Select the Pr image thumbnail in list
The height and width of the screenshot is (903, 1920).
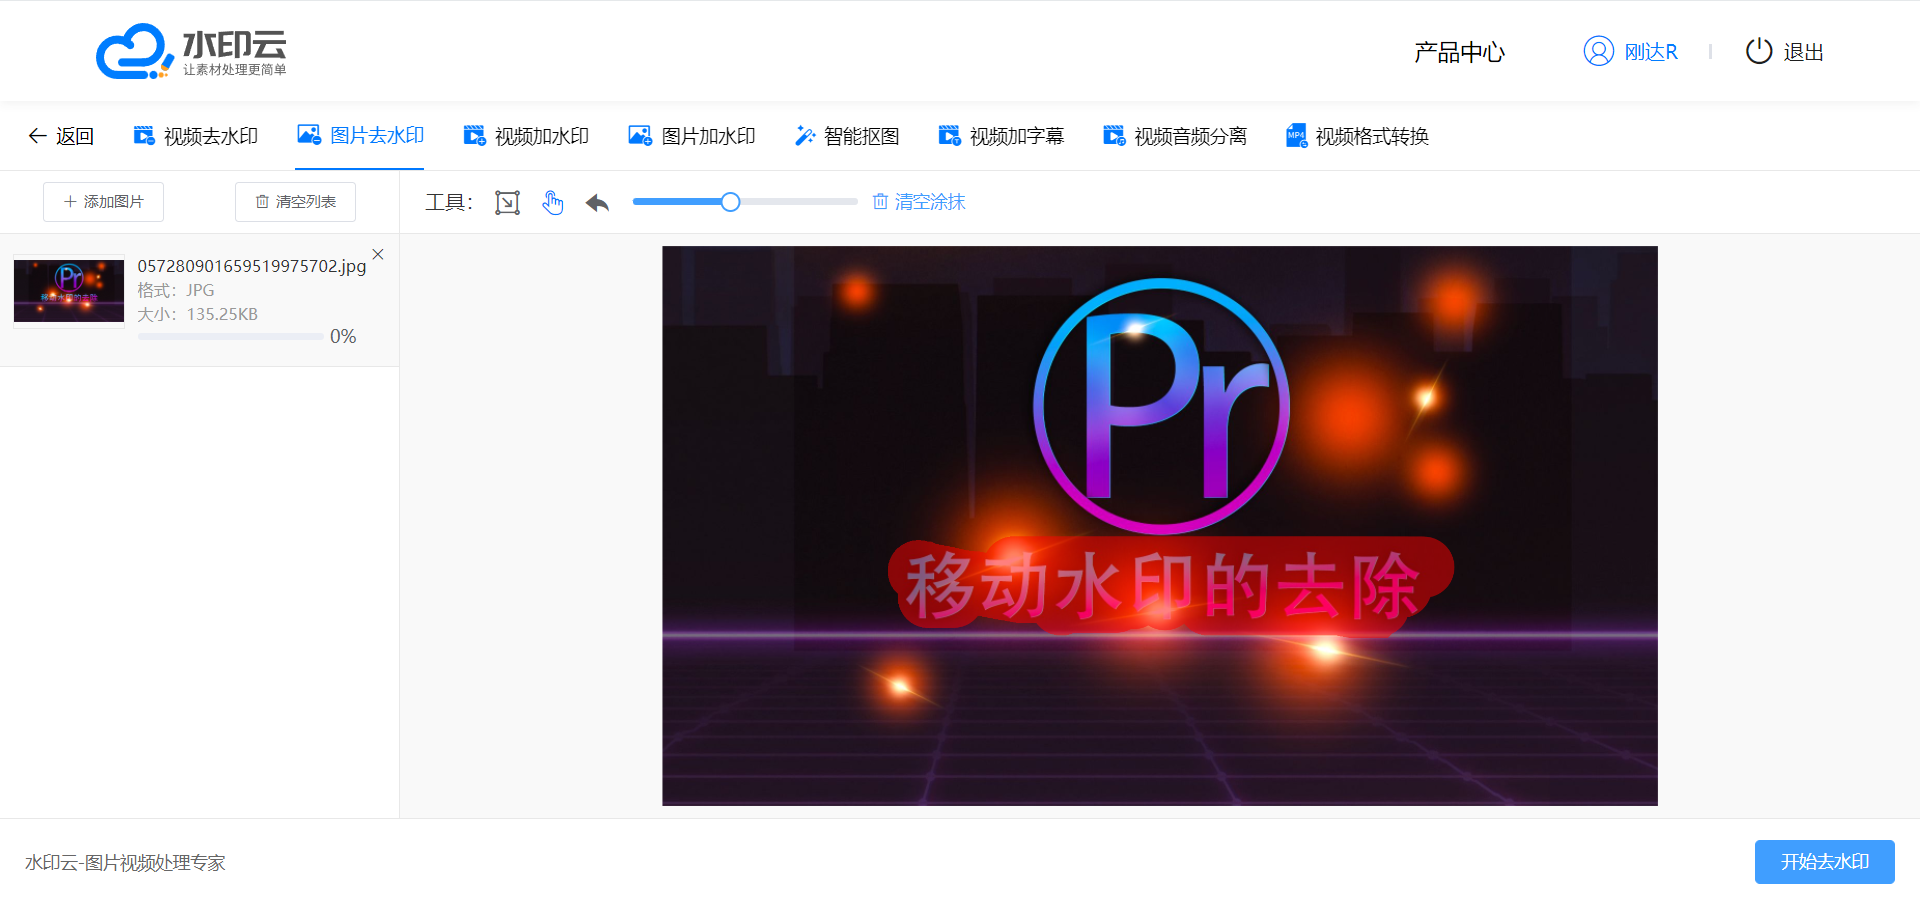pos(69,291)
